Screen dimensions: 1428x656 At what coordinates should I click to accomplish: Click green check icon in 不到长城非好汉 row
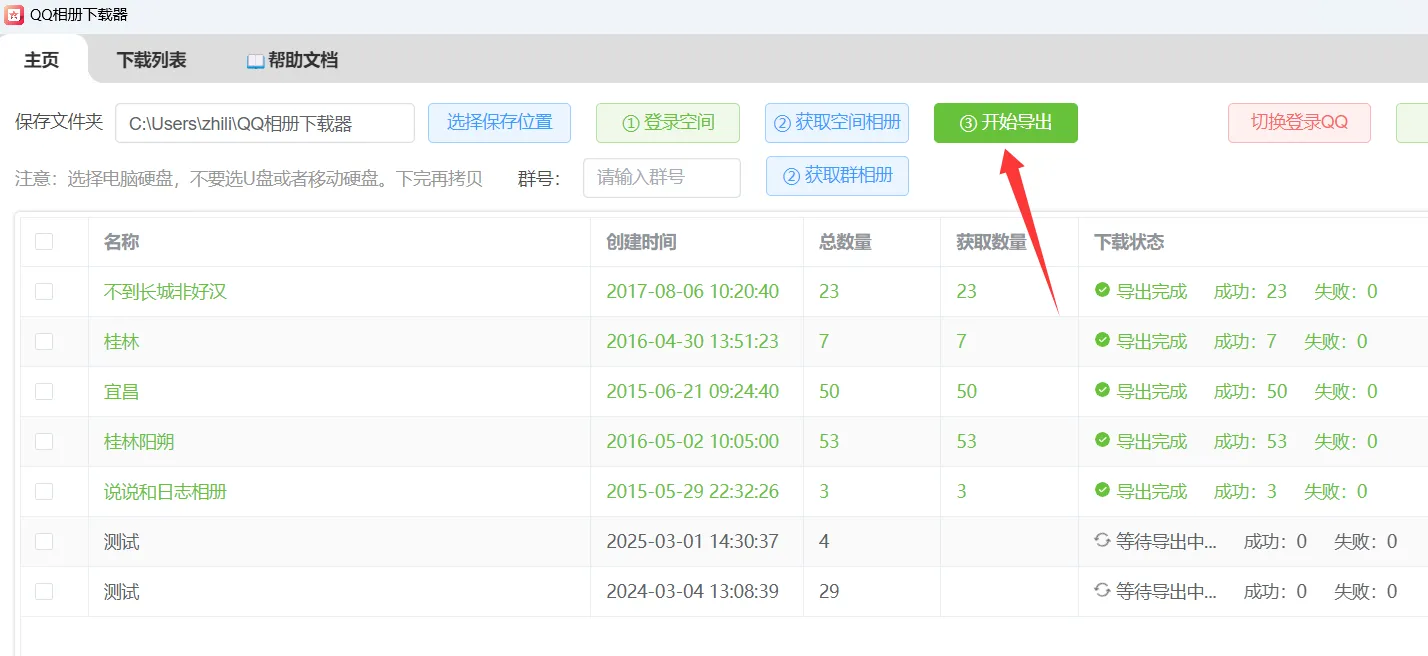(x=1102, y=291)
